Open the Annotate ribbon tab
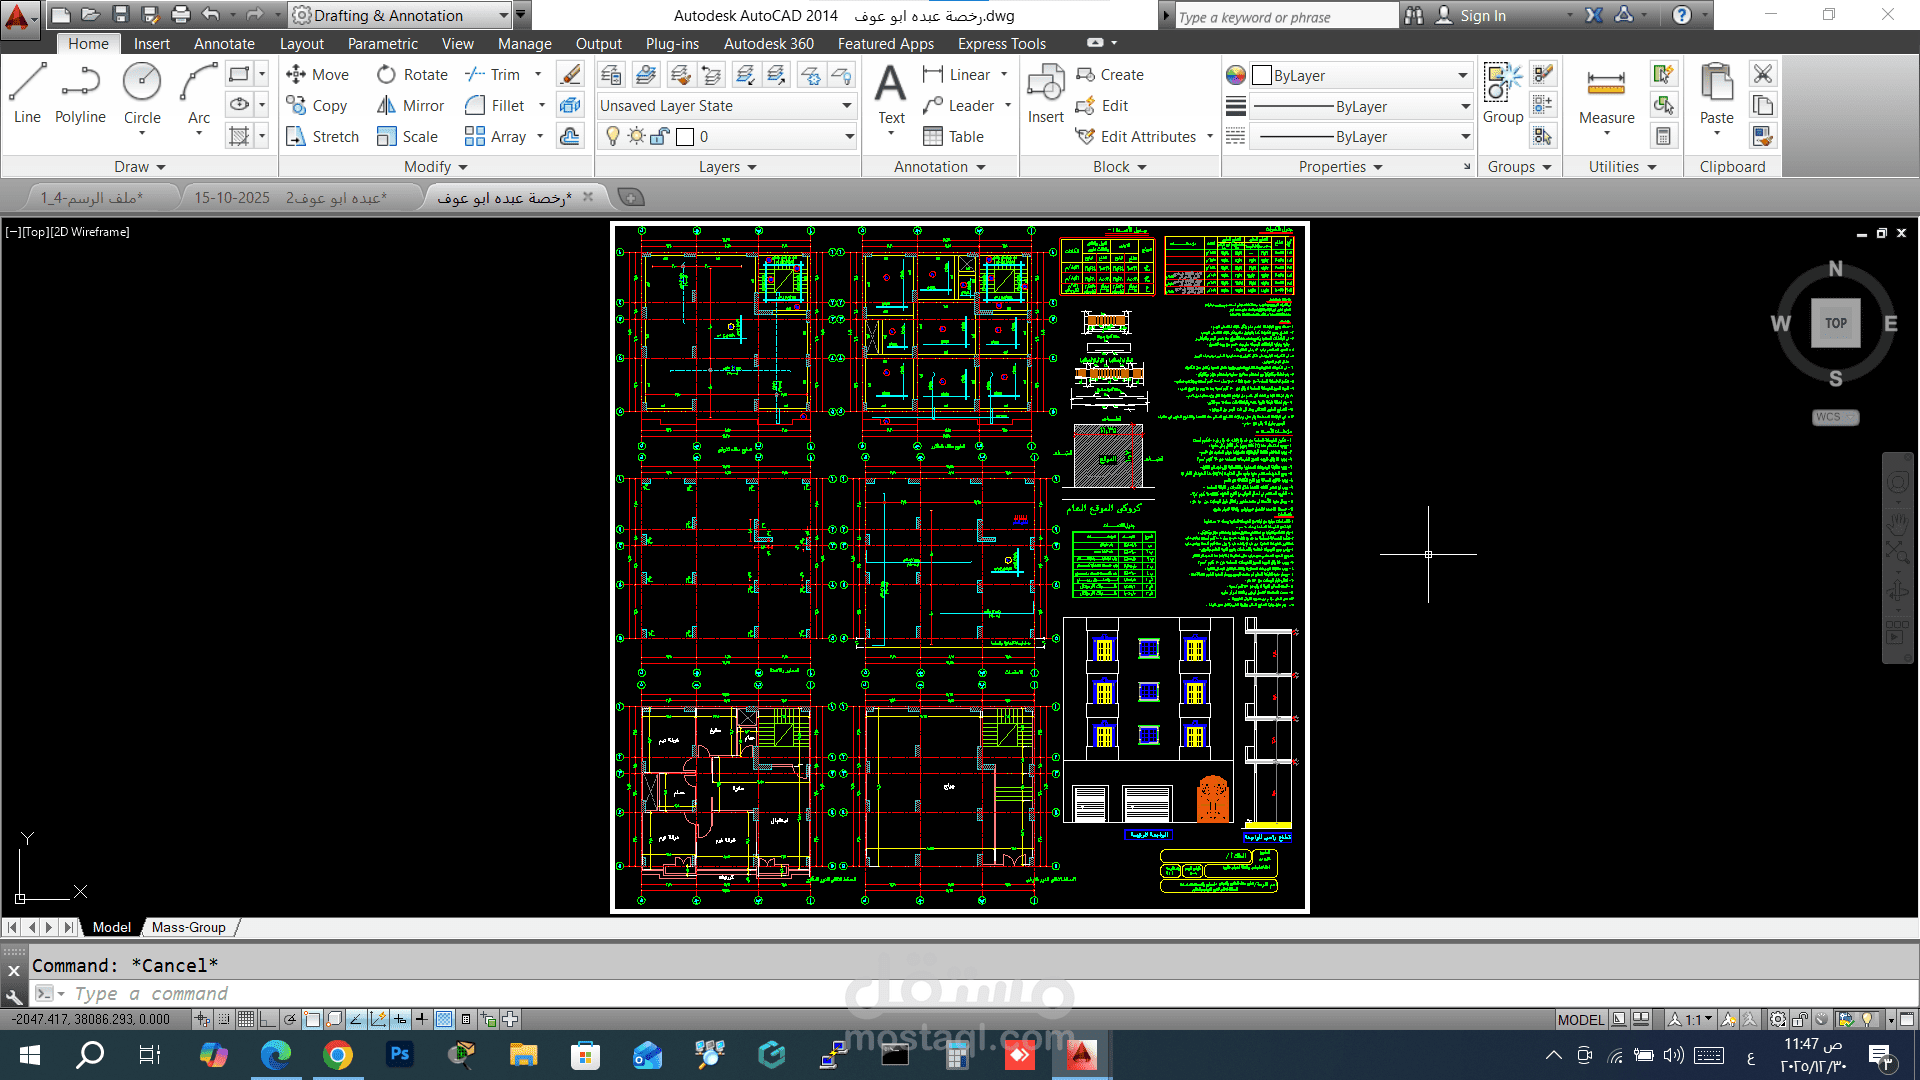1920x1080 pixels. 224,44
